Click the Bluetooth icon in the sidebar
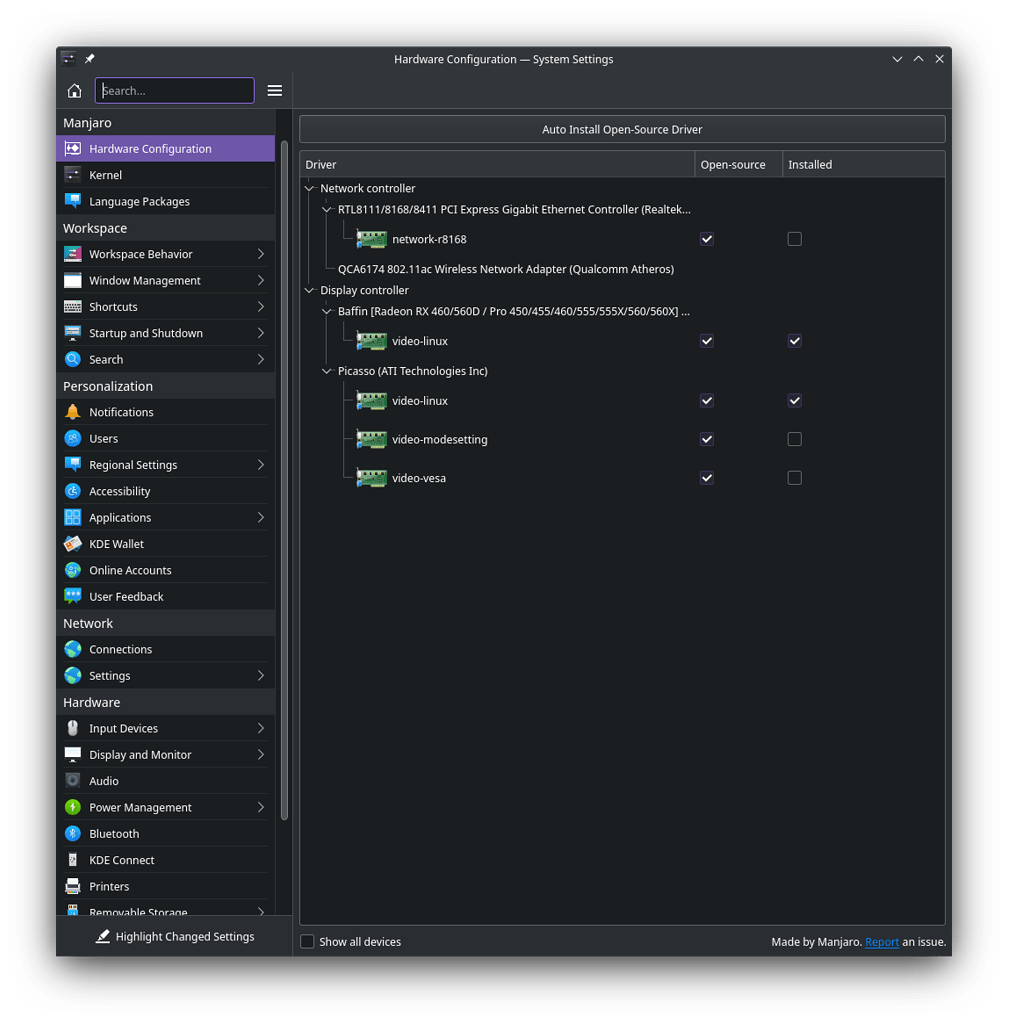This screenshot has width=1009, height=1024. 73,834
